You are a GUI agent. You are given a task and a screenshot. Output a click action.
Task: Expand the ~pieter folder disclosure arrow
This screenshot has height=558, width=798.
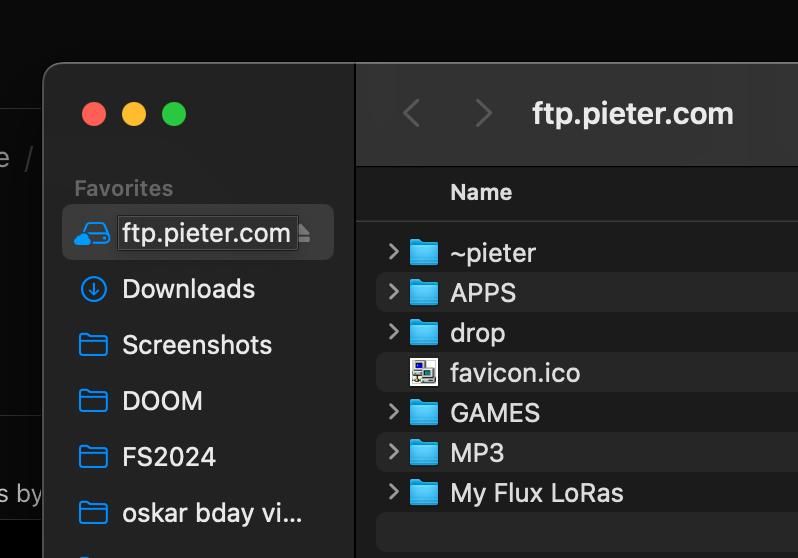(x=394, y=252)
